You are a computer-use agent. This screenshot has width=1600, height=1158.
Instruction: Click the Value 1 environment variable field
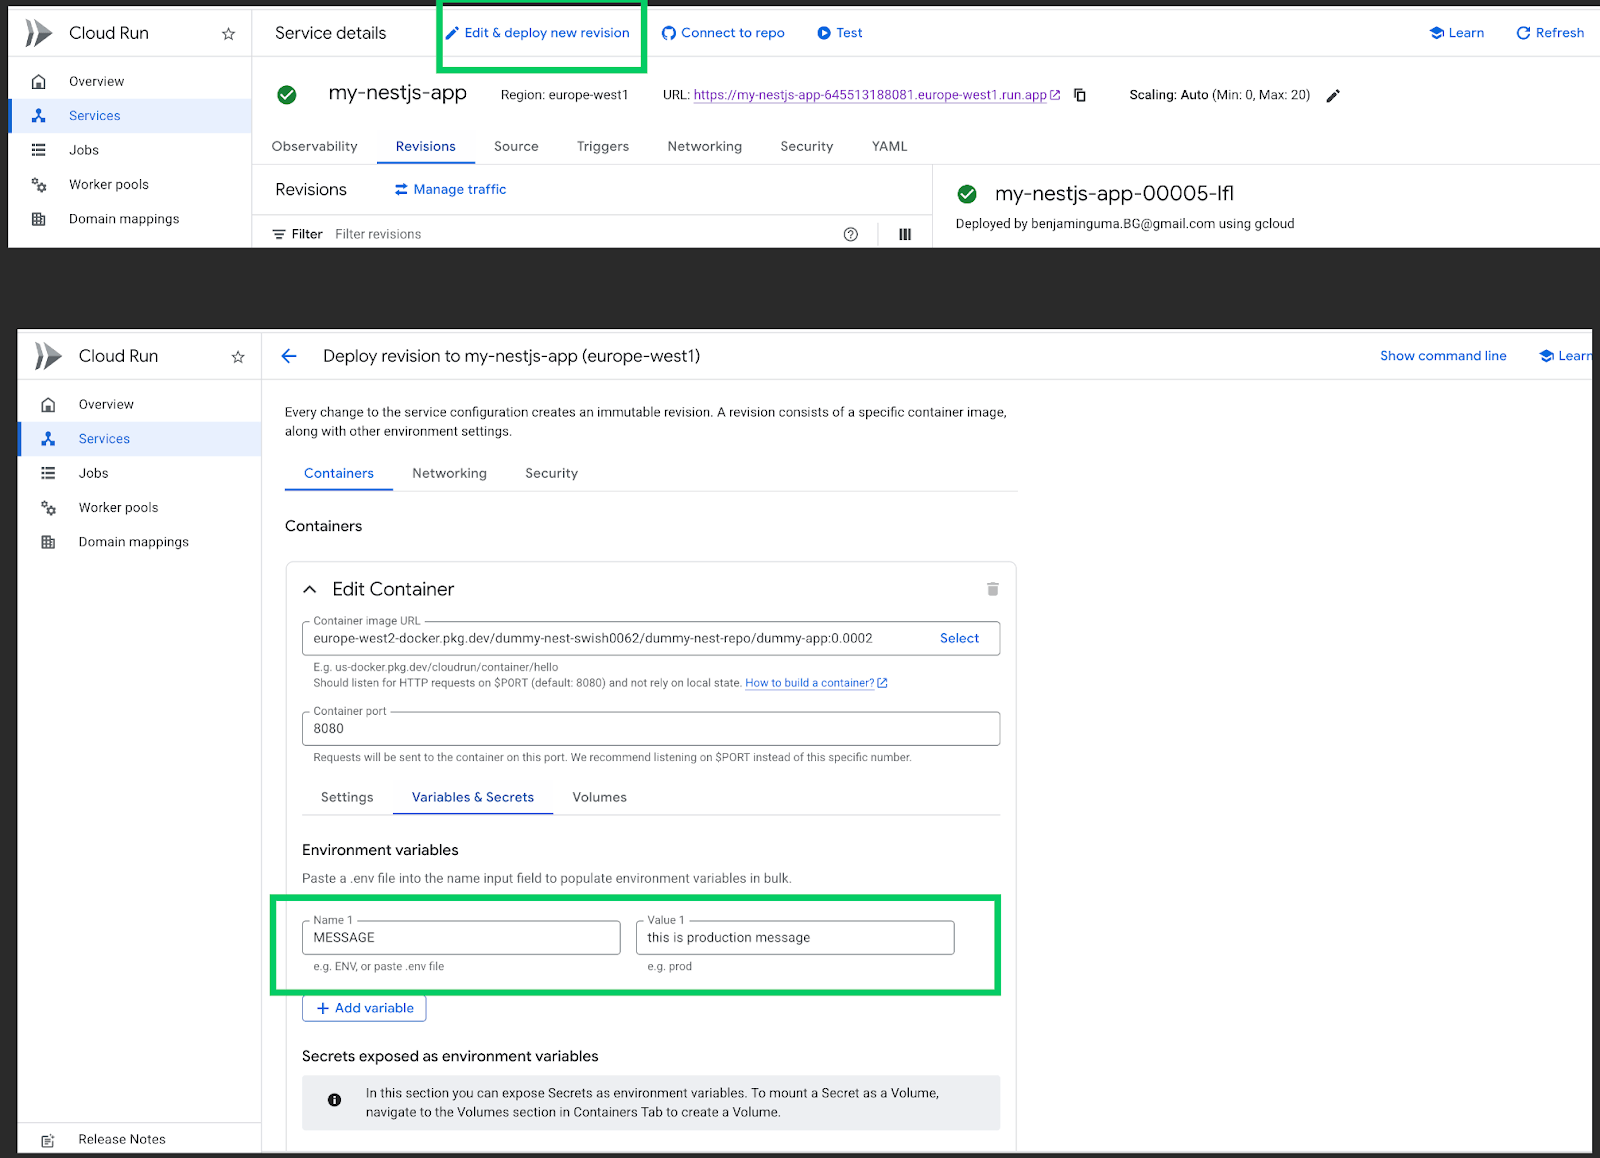point(795,938)
